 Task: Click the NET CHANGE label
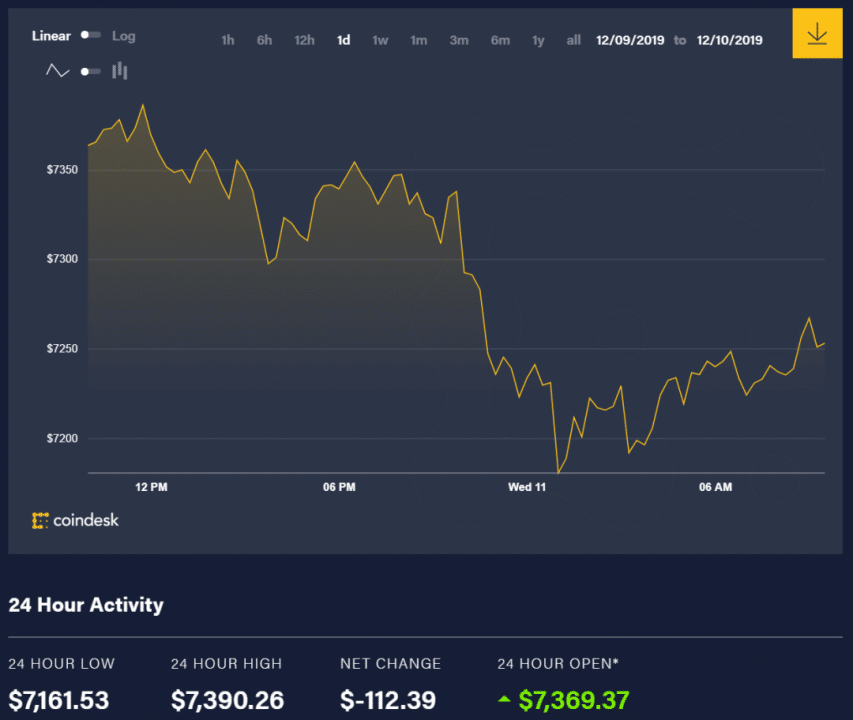pos(391,664)
